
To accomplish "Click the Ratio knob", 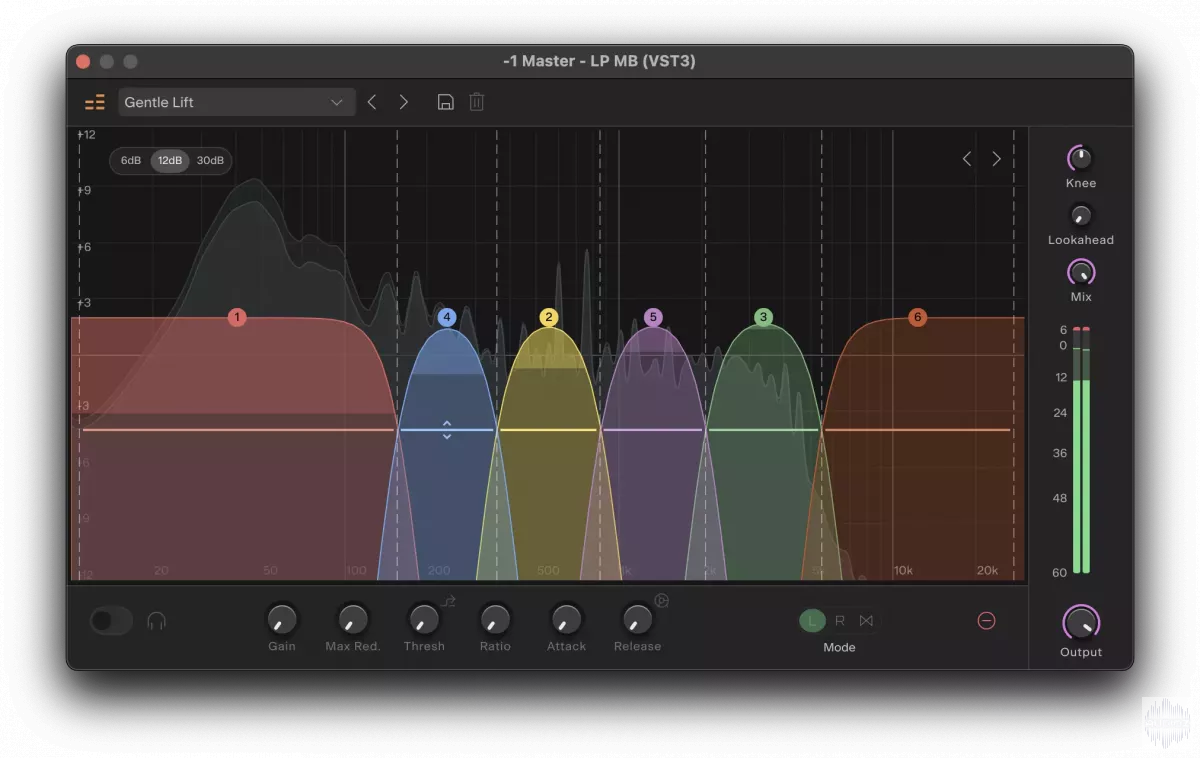I will point(495,620).
